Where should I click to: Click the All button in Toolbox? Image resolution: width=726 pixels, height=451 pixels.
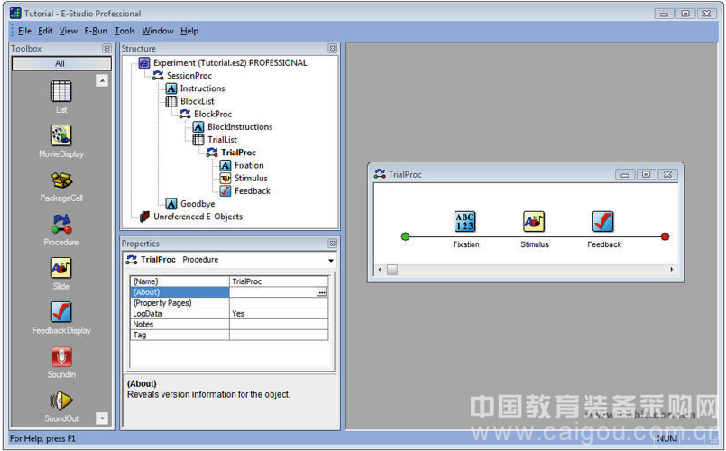(62, 63)
